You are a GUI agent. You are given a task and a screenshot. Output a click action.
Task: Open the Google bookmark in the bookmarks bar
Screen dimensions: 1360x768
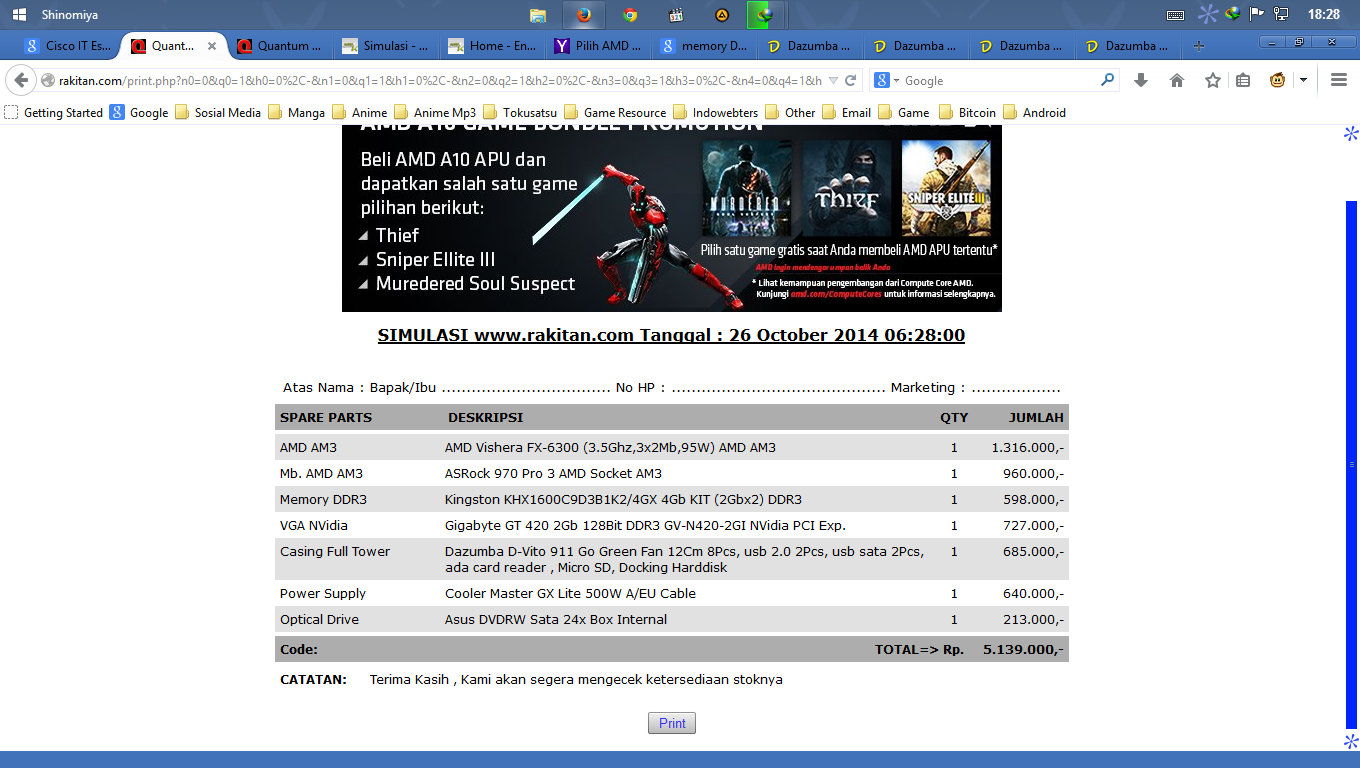click(x=139, y=113)
